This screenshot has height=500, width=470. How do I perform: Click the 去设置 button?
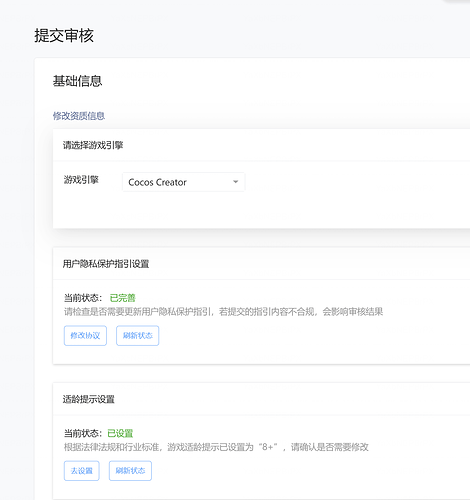tap(82, 471)
